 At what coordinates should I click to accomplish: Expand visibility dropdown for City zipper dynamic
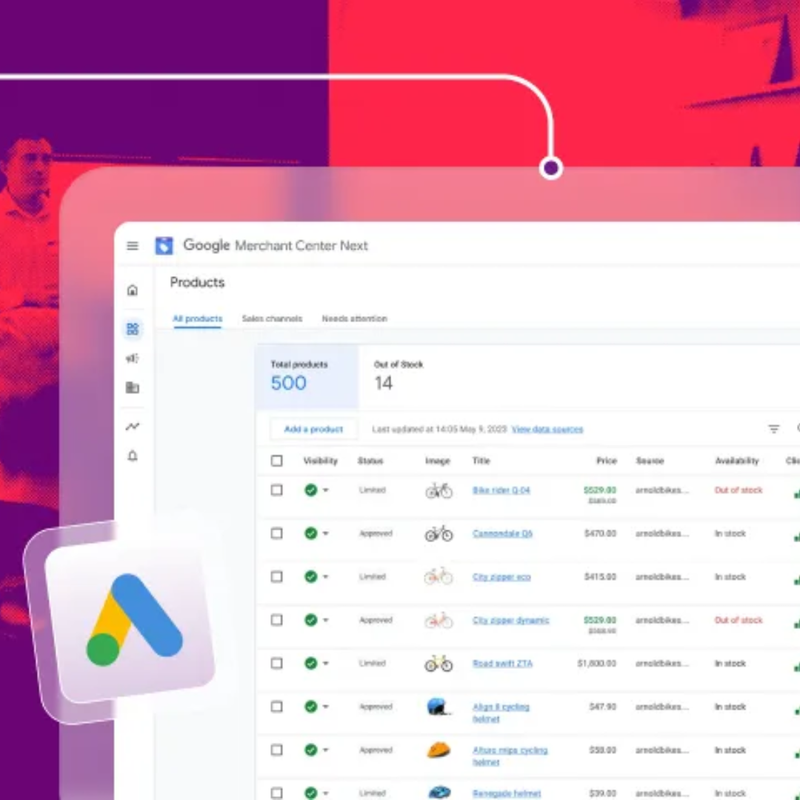(x=326, y=620)
